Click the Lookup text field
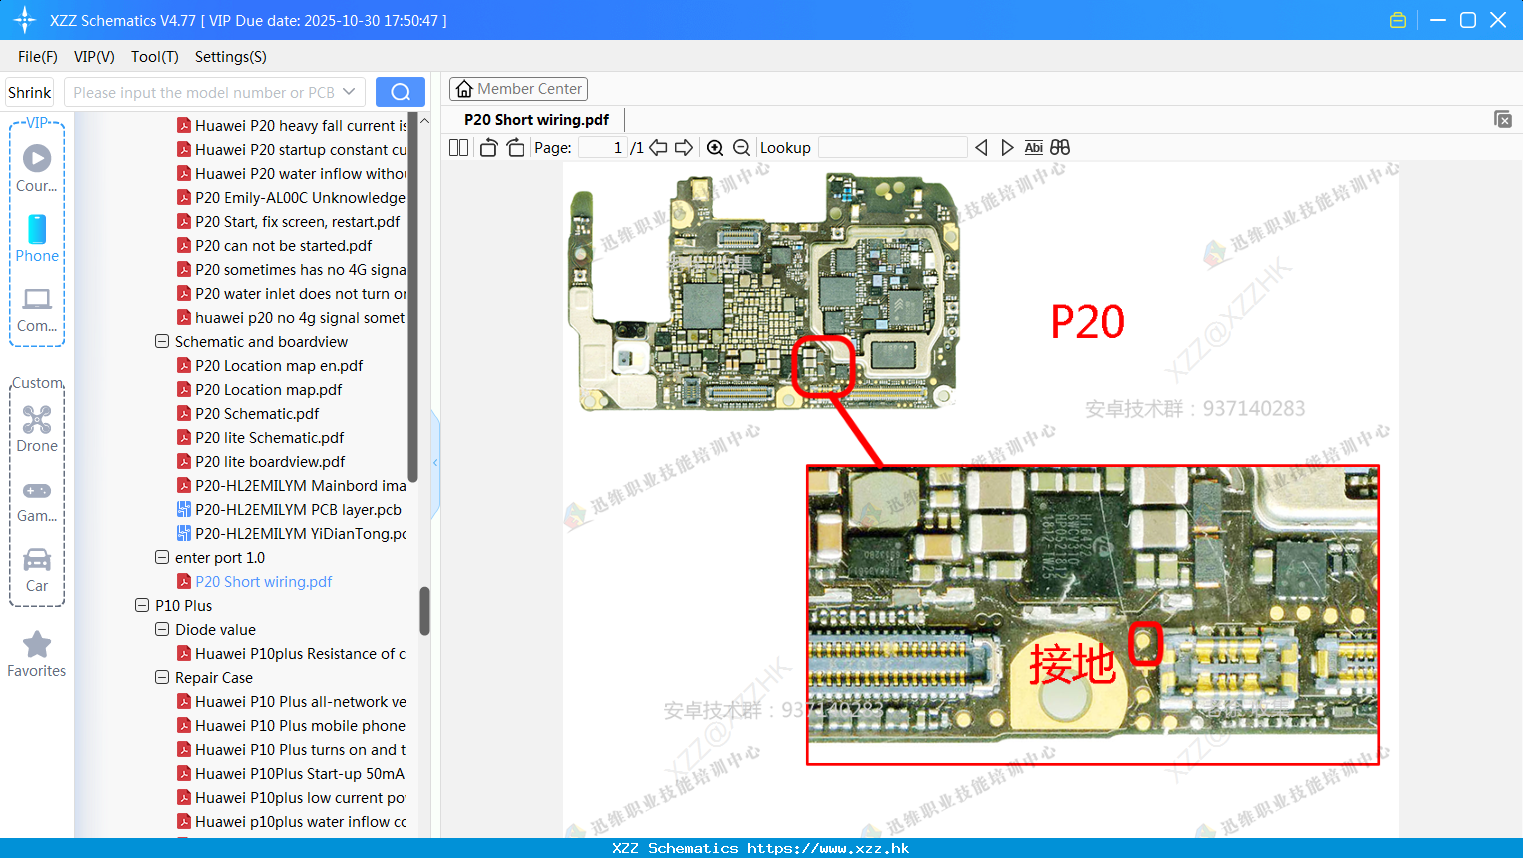 [892, 147]
